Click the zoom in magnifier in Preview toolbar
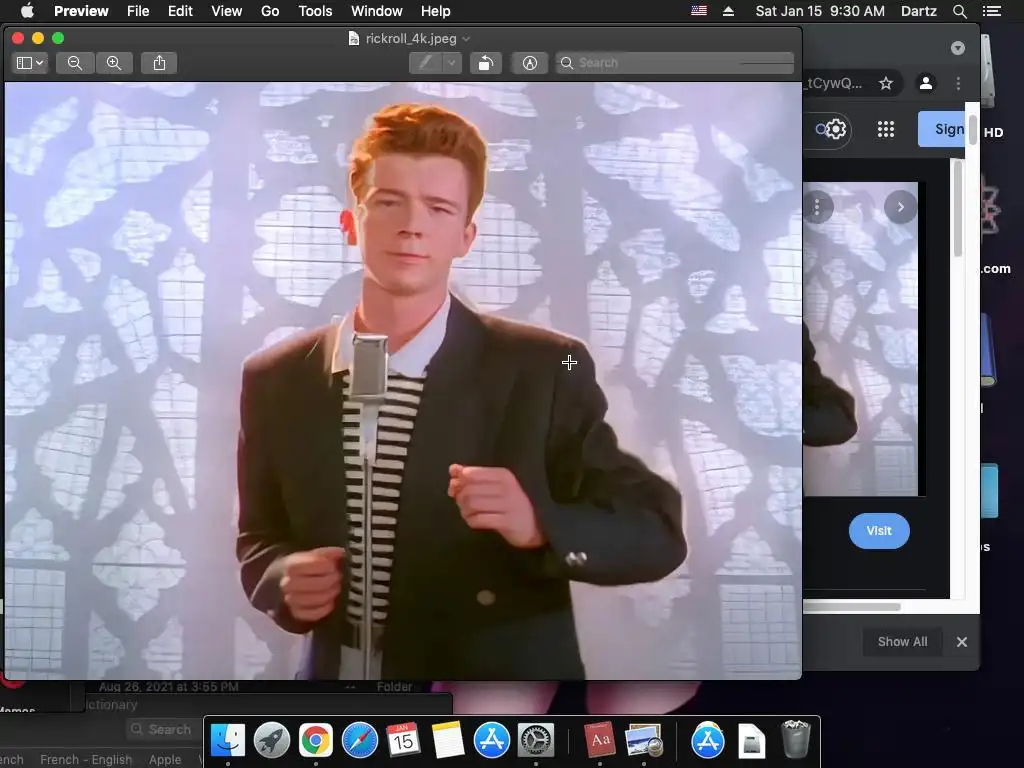This screenshot has height=768, width=1024. coord(114,63)
